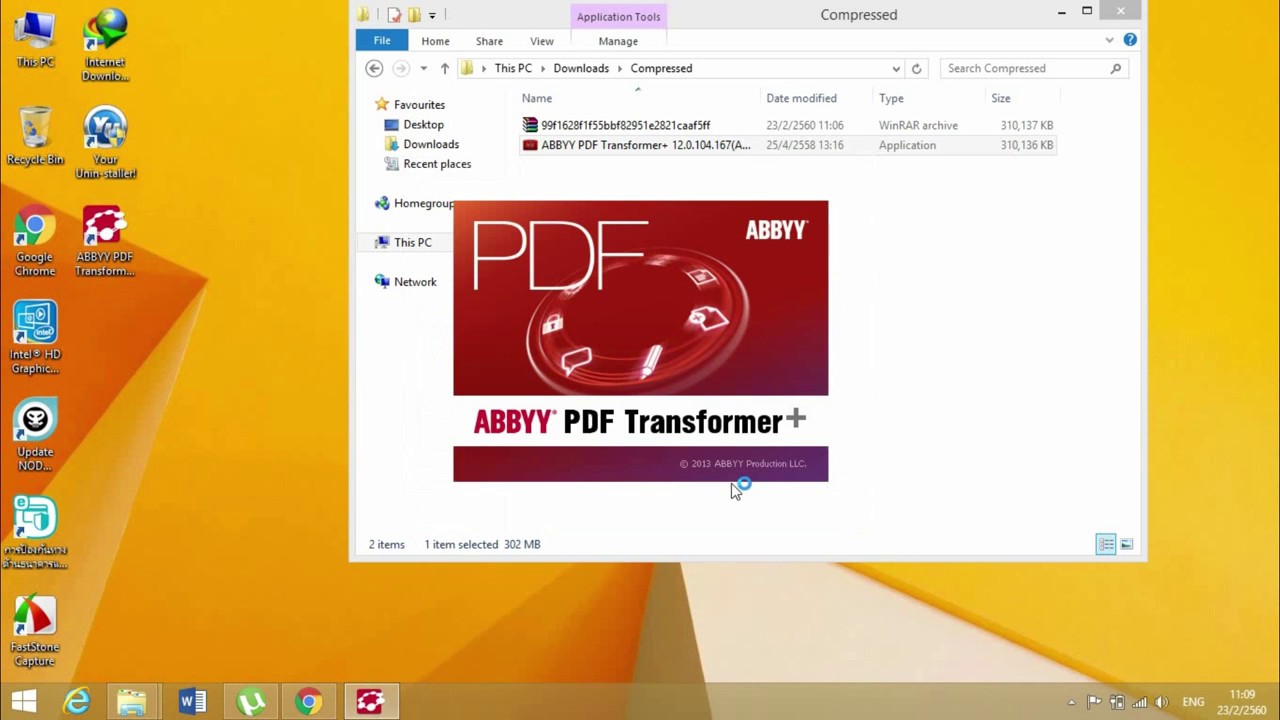Select the Thai-labeled desktop shortcut above FastStone
The height and width of the screenshot is (720, 1280).
point(35,534)
